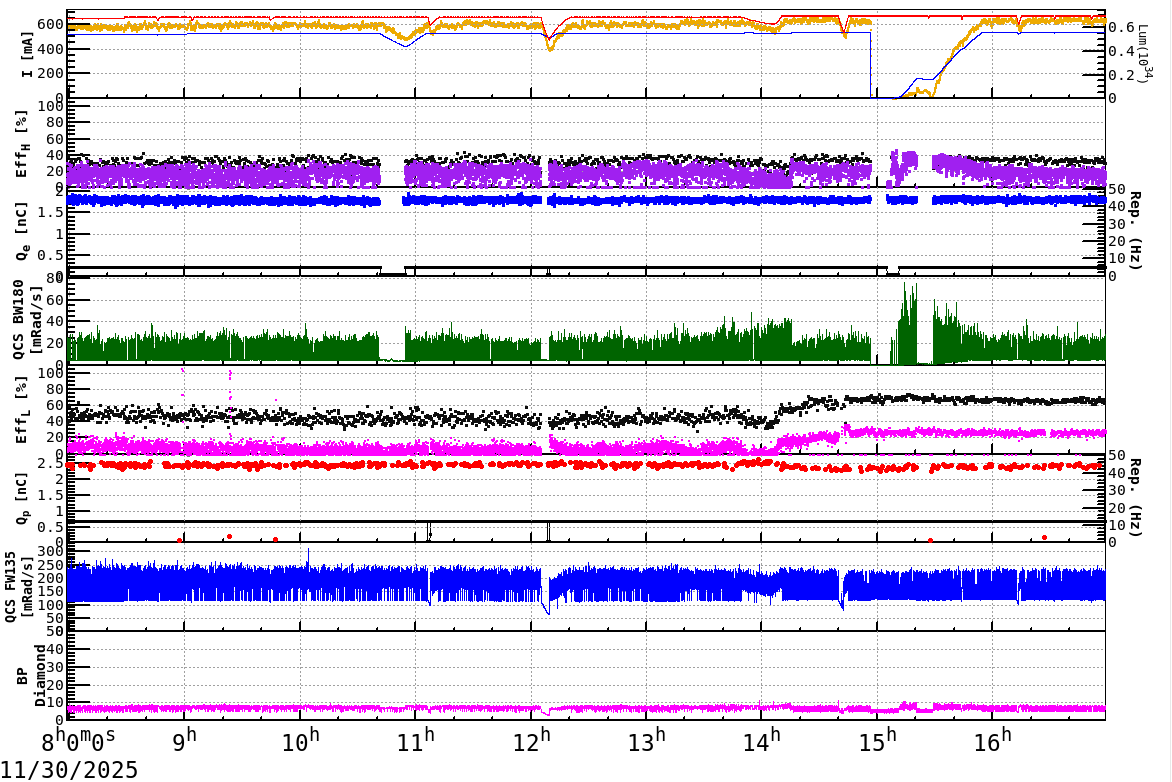Select the blue Qe charge trace
The height and width of the screenshot is (782, 1172).
point(300,200)
